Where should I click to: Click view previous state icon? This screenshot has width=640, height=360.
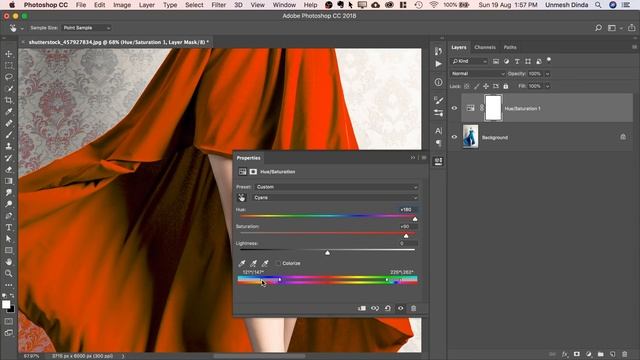click(375, 308)
